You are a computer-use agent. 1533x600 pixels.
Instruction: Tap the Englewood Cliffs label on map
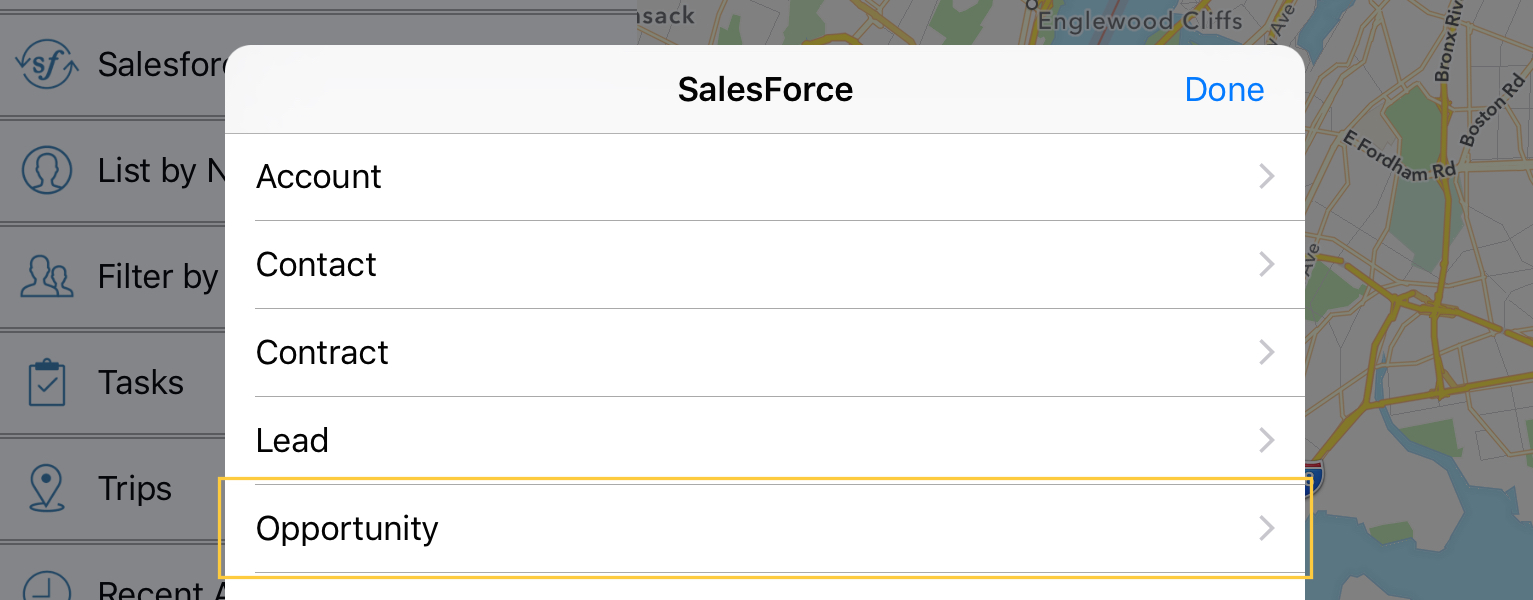pyautogui.click(x=1140, y=20)
